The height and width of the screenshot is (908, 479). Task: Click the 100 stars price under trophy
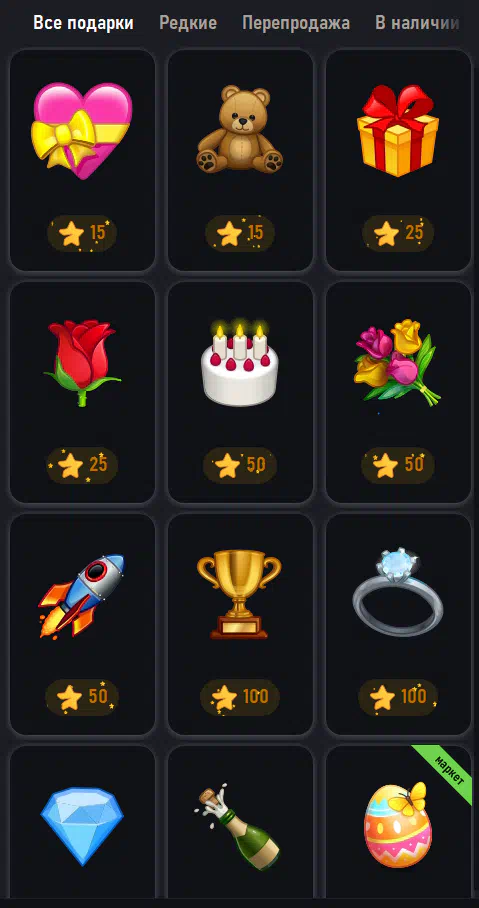point(240,697)
